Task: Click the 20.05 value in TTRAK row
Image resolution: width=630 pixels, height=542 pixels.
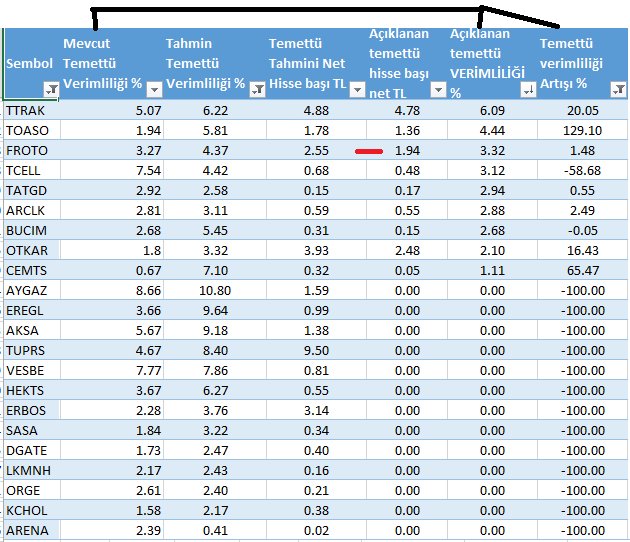Action: (583, 110)
